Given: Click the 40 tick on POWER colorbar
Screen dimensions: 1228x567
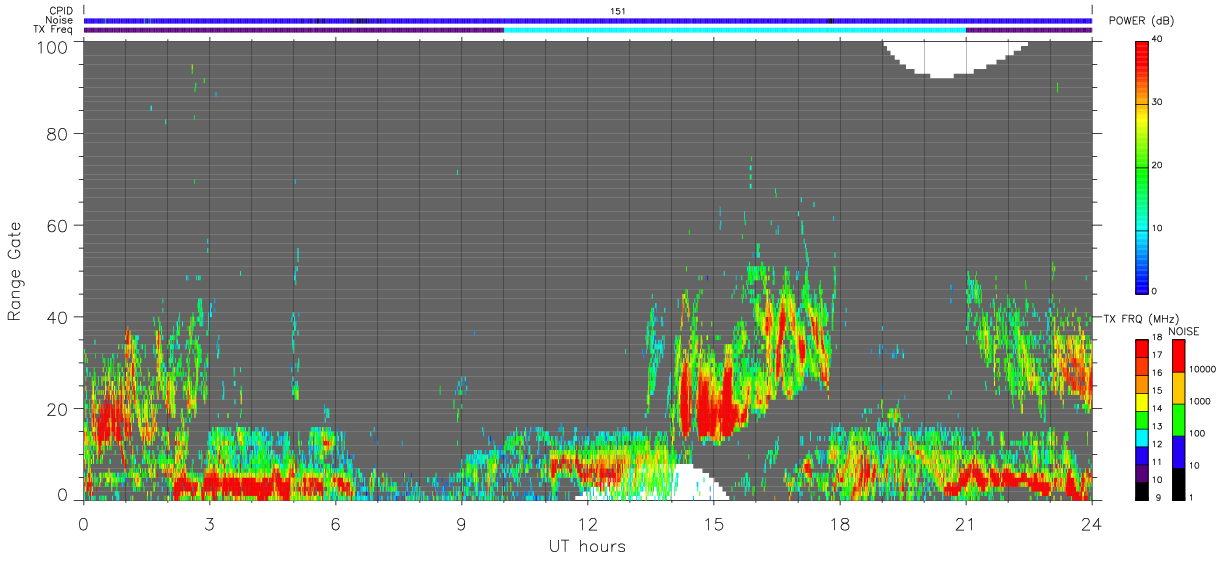Looking at the screenshot, I should [x=1158, y=39].
